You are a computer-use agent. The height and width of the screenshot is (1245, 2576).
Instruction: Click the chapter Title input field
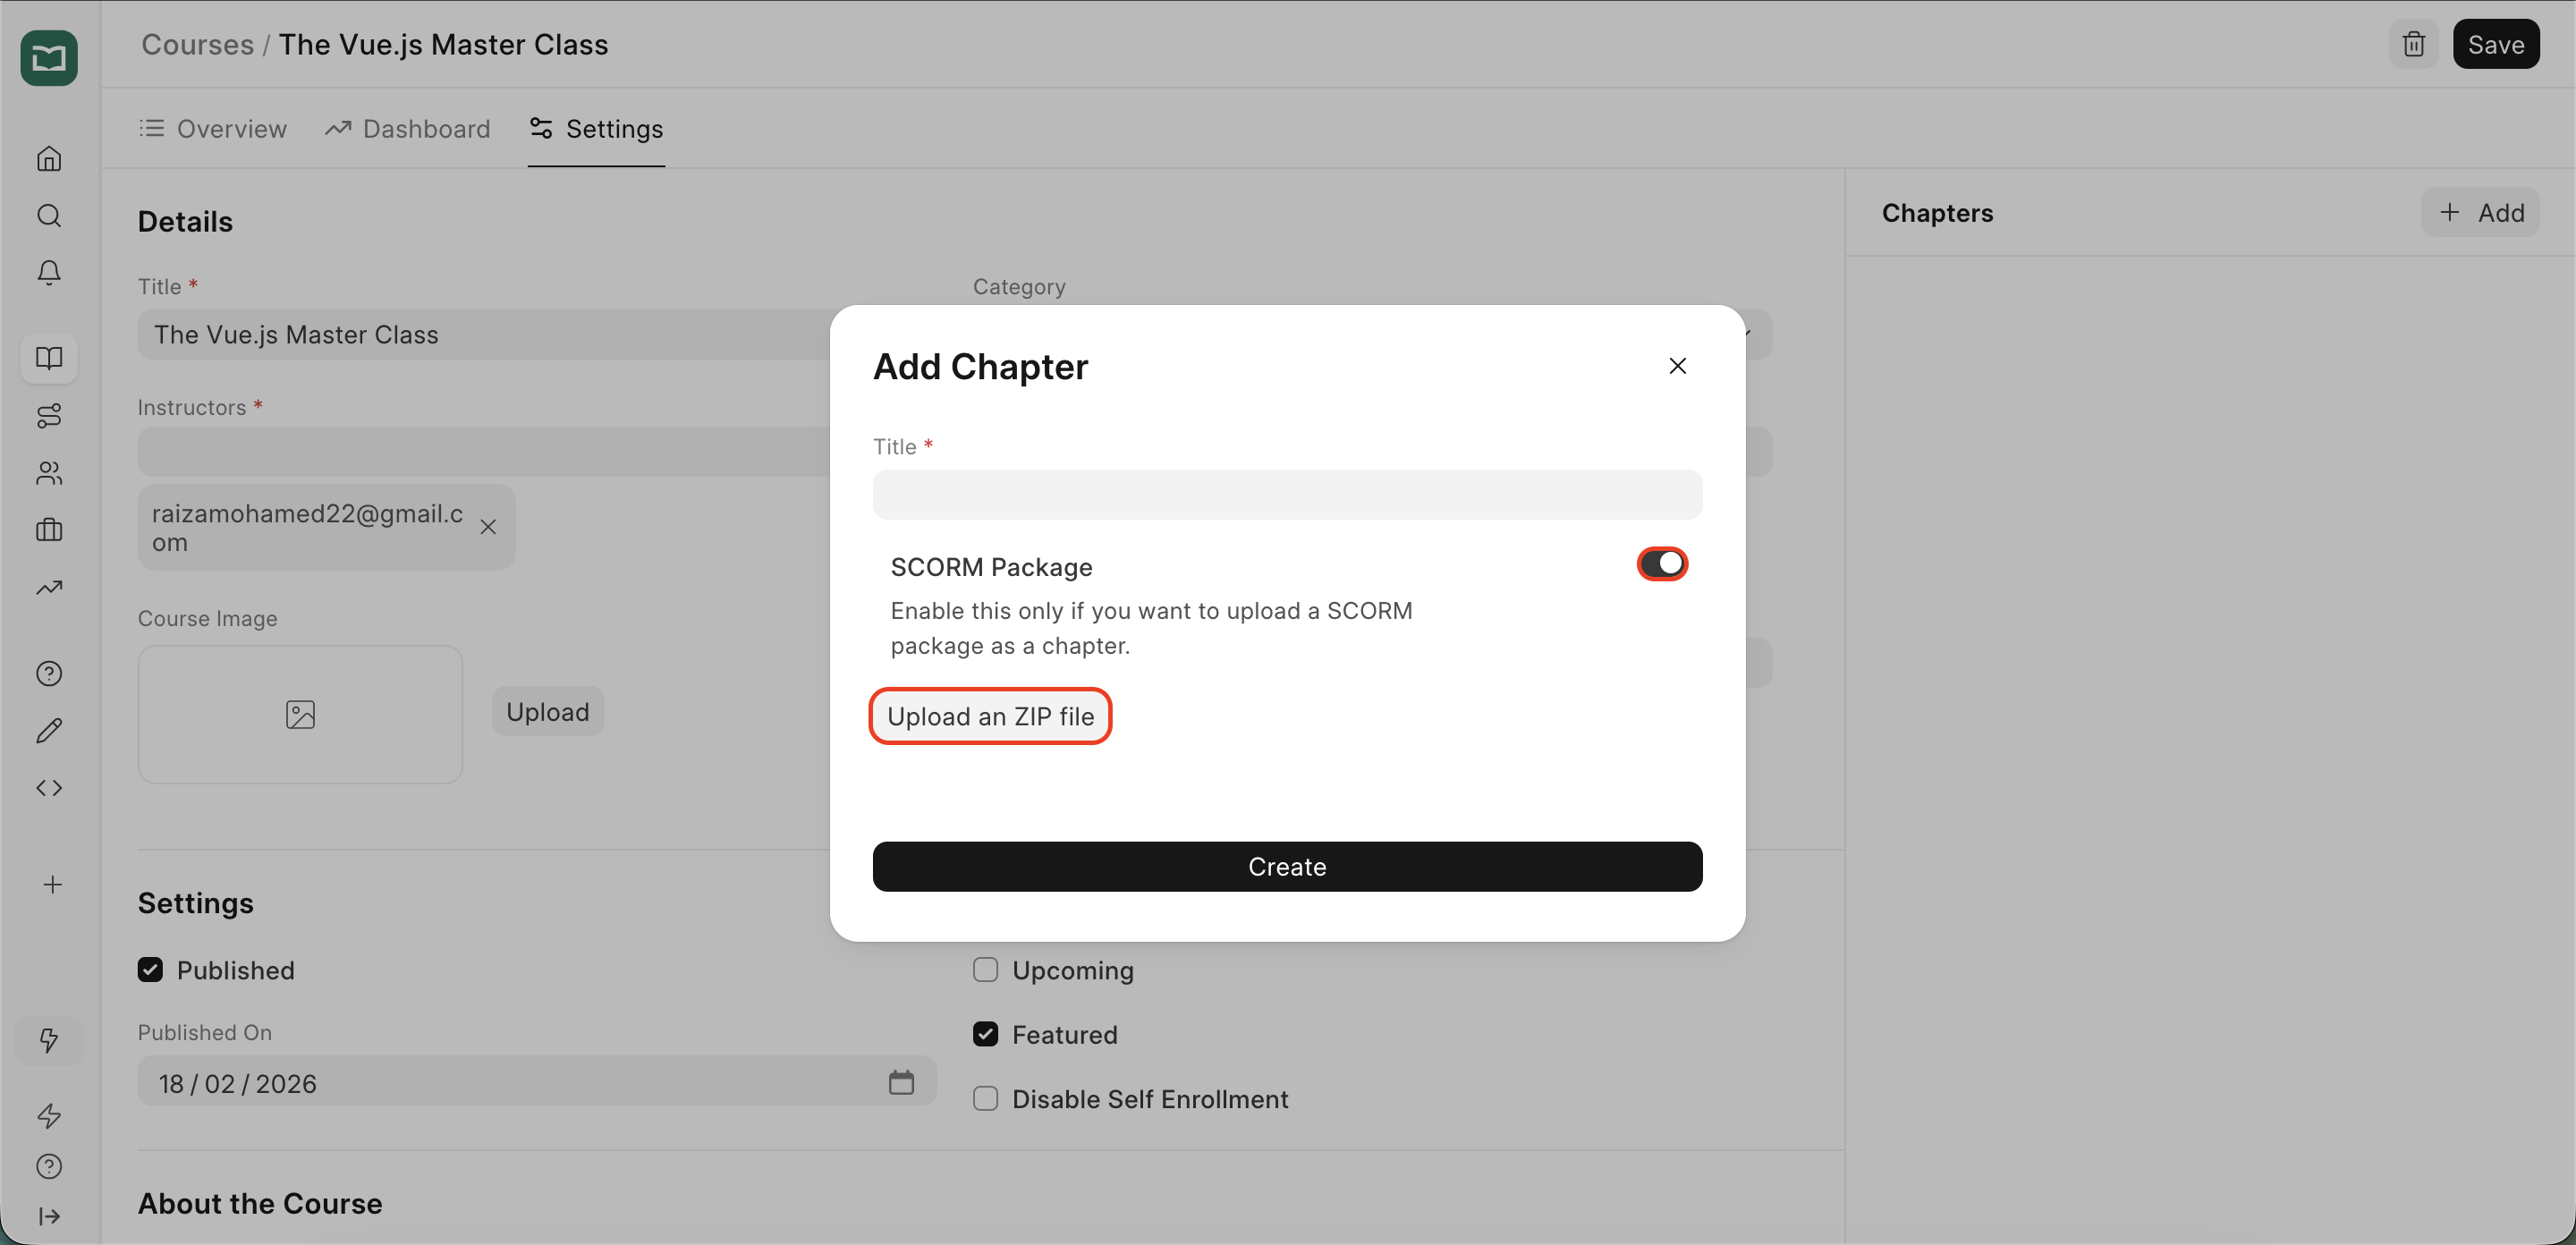[1287, 495]
